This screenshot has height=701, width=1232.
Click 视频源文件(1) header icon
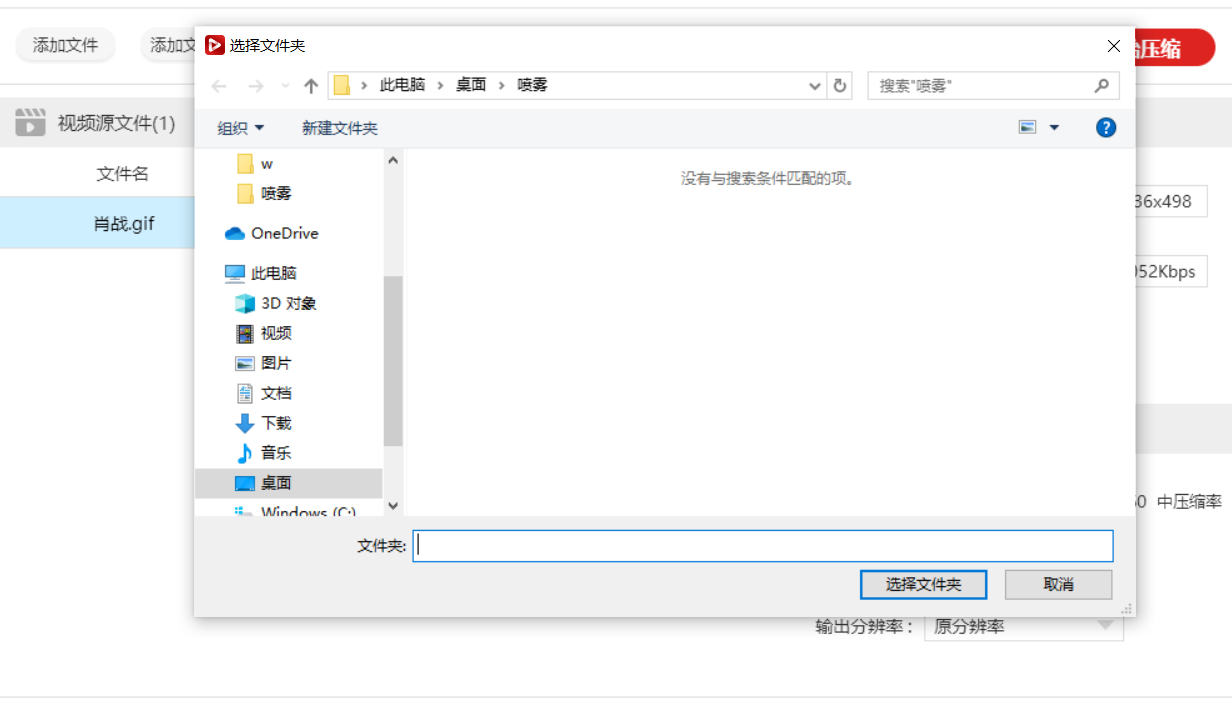(x=31, y=123)
